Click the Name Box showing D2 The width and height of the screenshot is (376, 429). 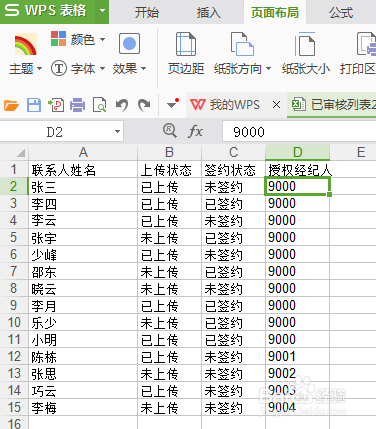[x=55, y=132]
